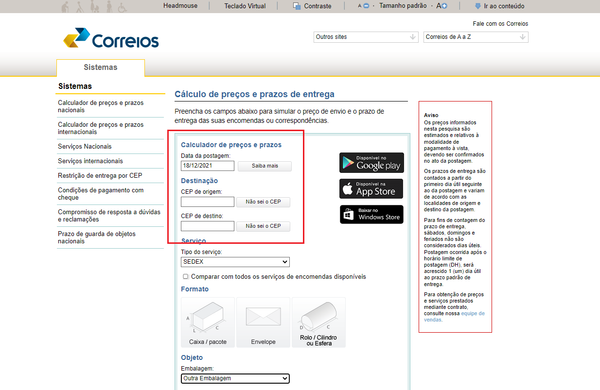Switch to the Sistemas tab
600x390 pixels.
[x=101, y=67]
